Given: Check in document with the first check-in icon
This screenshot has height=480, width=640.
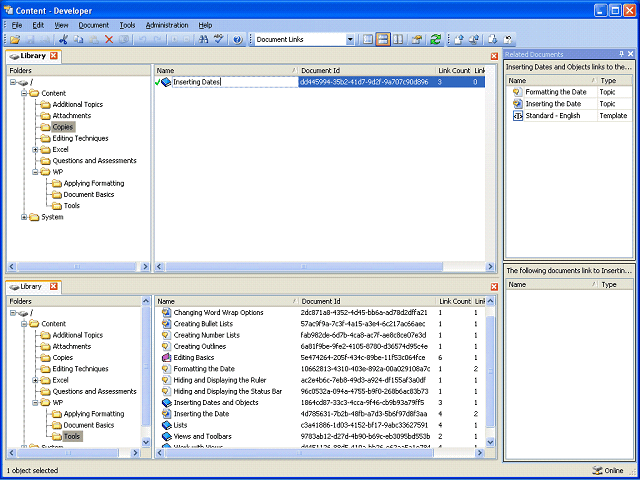Looking at the screenshot, I should [x=459, y=40].
